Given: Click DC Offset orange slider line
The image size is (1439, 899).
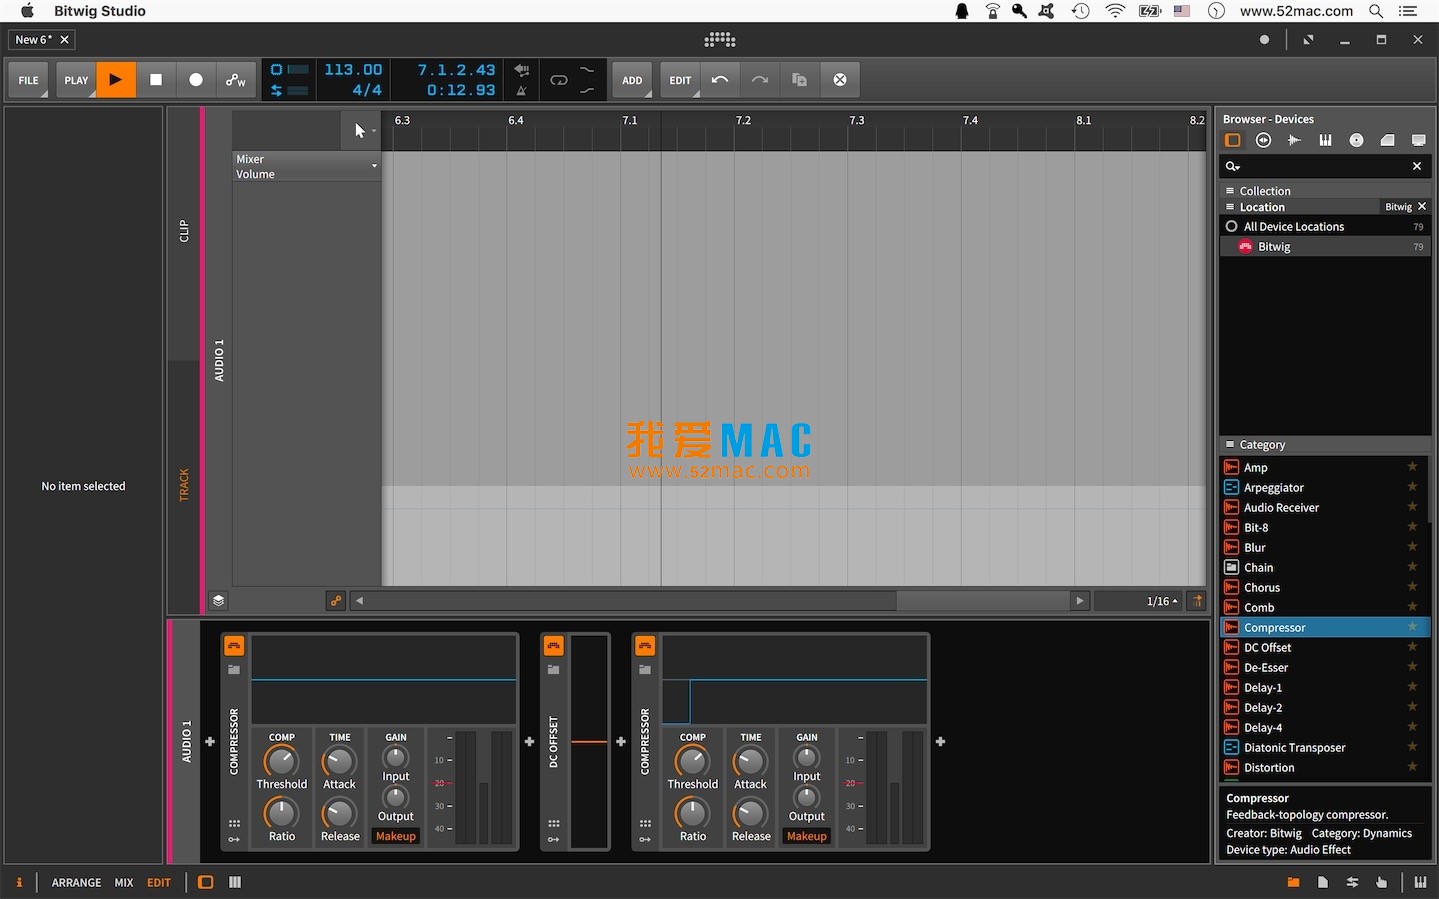Looking at the screenshot, I should (590, 742).
